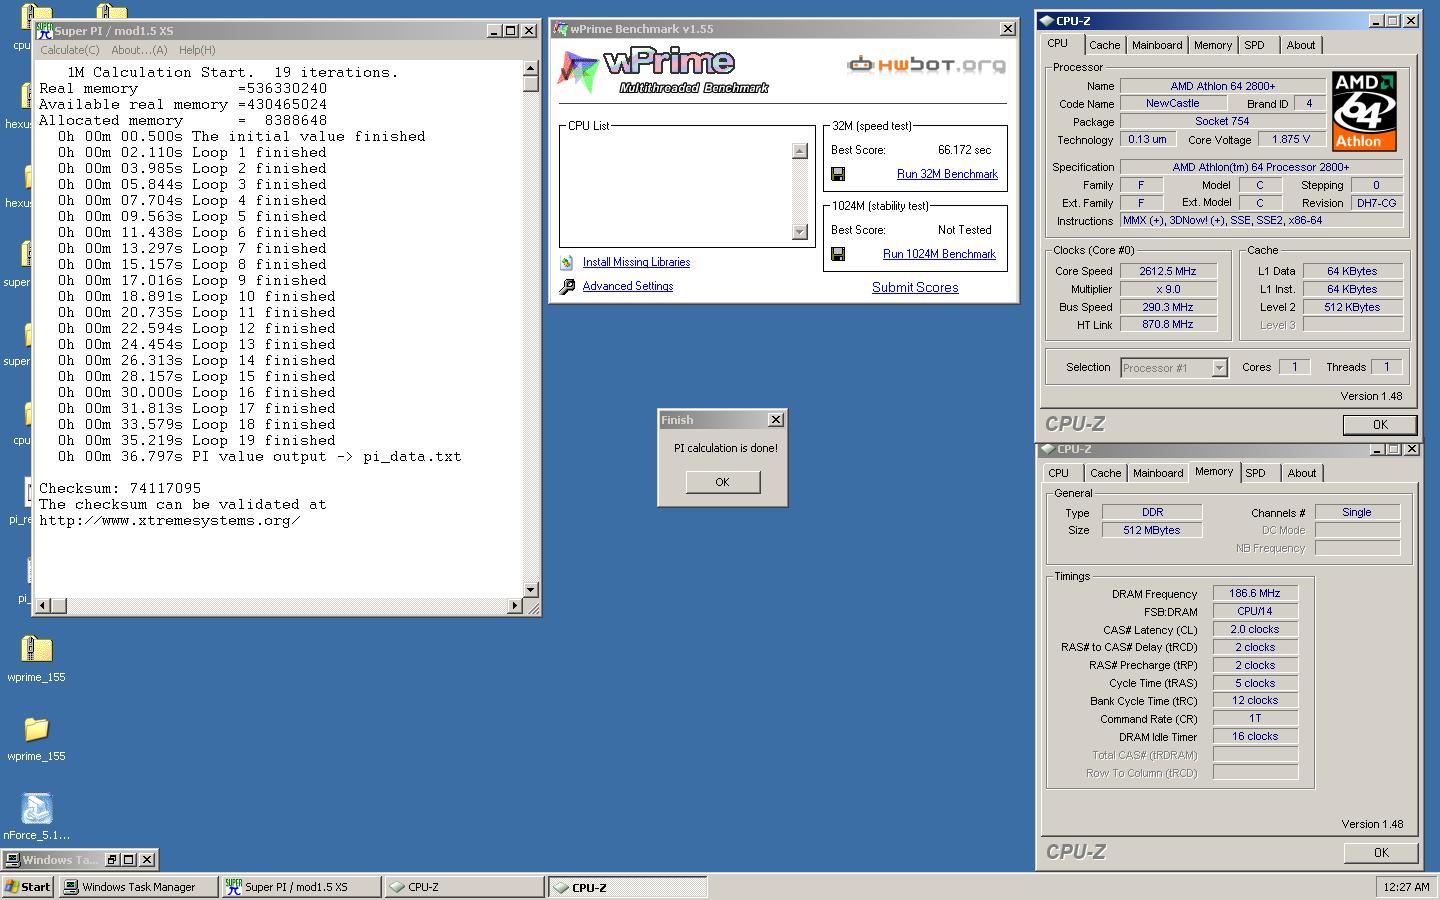Switch to Memory tab in upper CPU-Z window
Image resolution: width=1440 pixels, height=900 pixels.
point(1213,45)
